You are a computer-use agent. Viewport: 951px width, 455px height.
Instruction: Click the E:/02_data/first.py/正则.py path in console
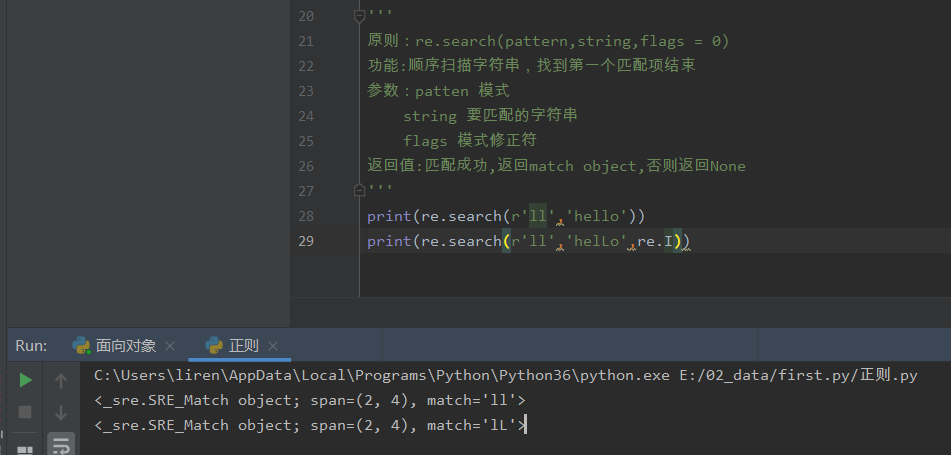[799, 376]
